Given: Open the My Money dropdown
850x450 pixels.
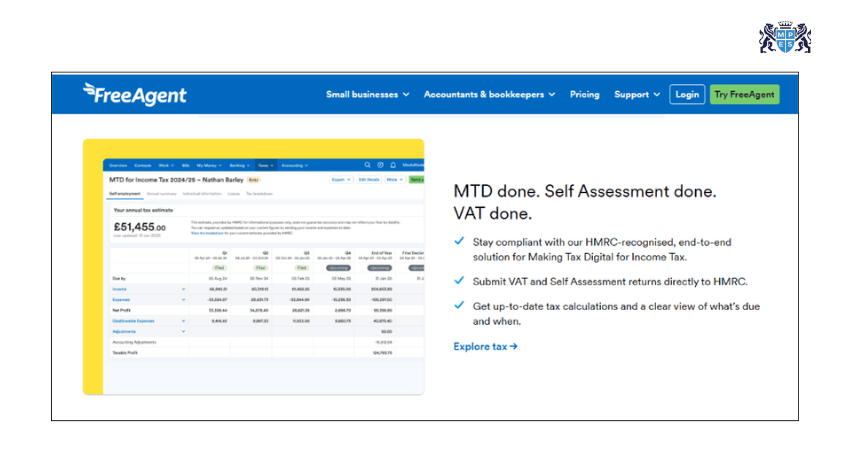Looking at the screenshot, I should click(209, 165).
